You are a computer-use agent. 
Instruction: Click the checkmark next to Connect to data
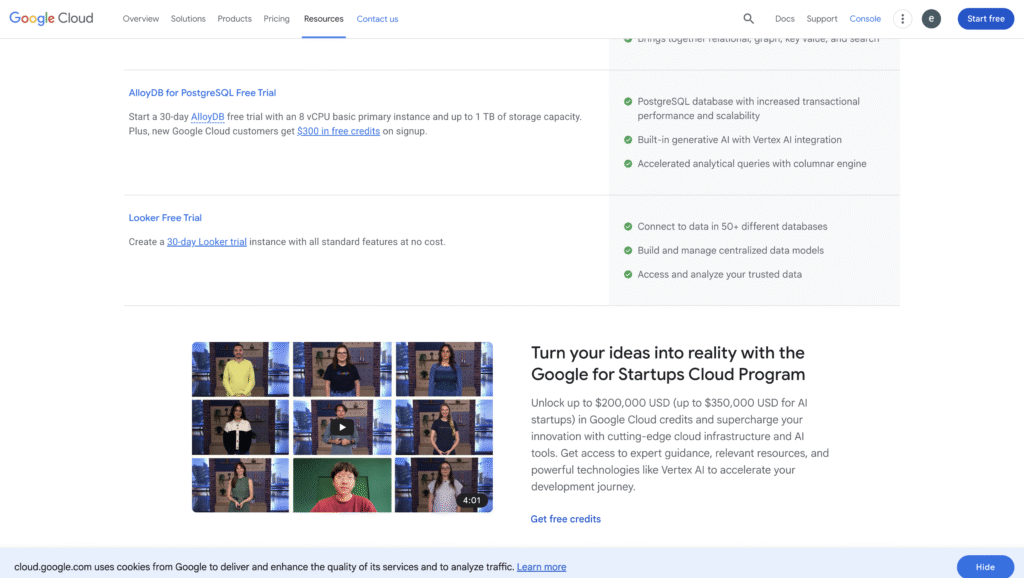point(628,227)
